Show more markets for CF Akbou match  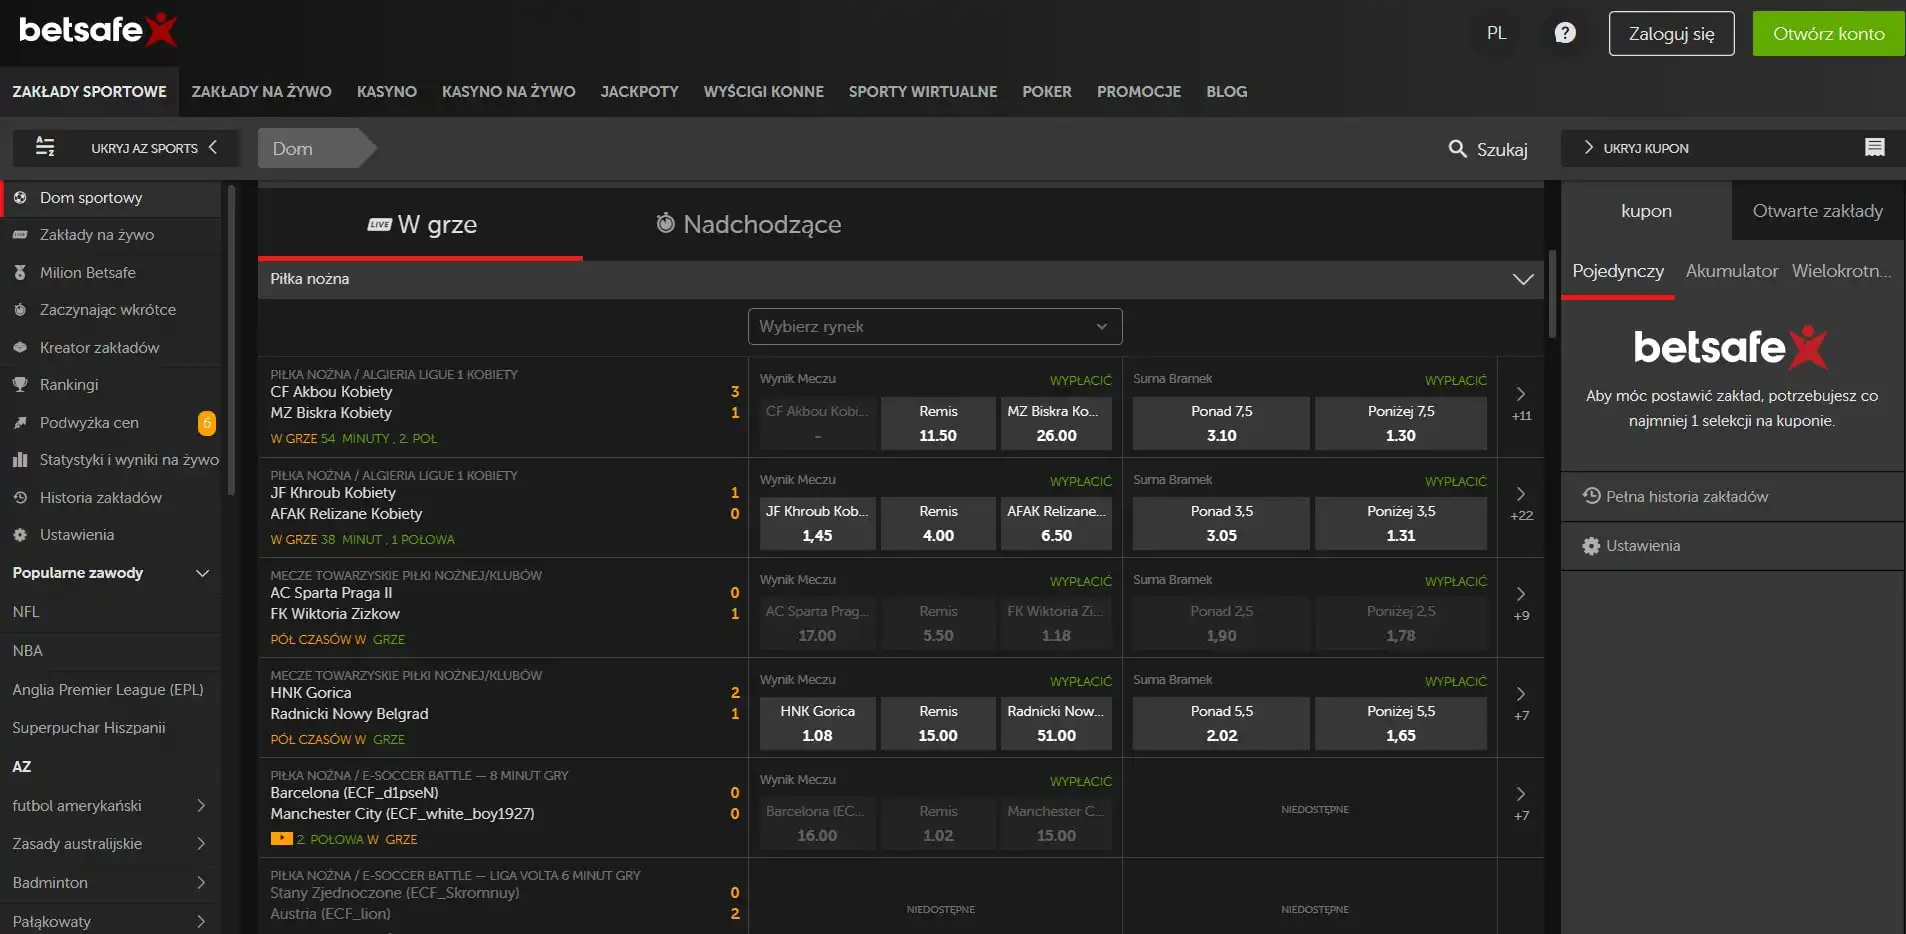(1521, 404)
